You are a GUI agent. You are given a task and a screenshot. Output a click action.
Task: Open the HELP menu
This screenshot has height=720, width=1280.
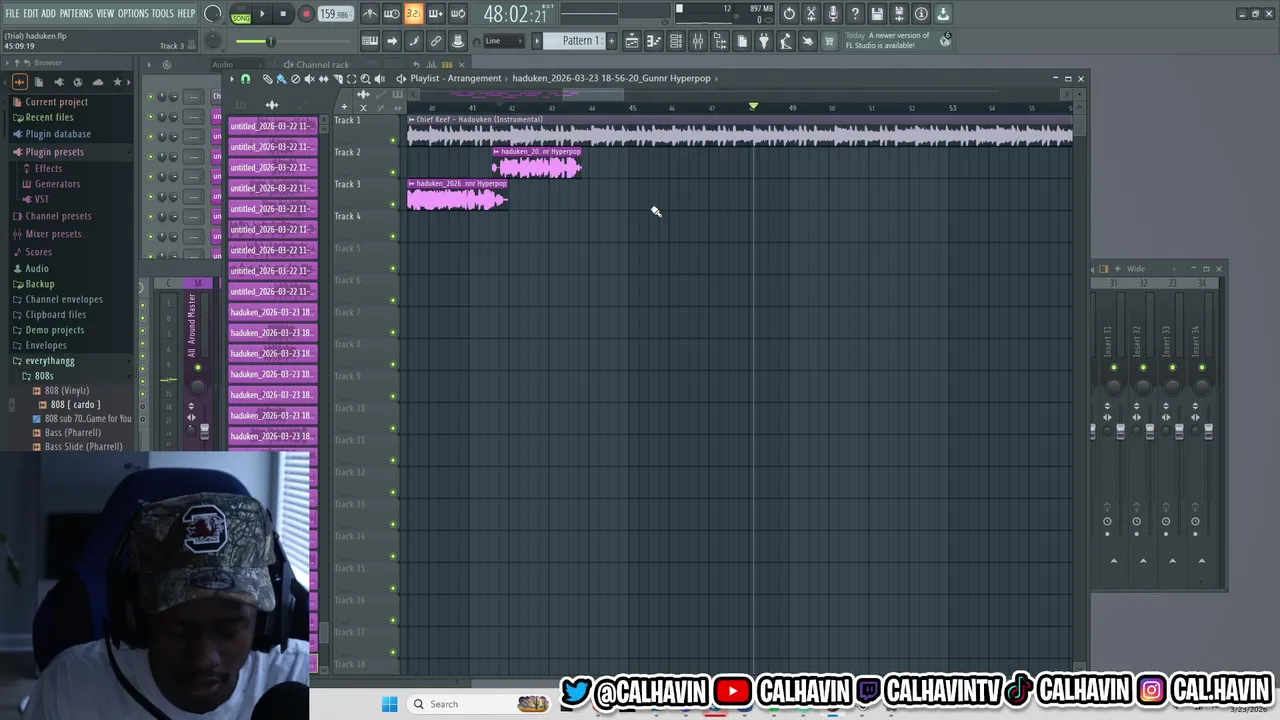point(187,13)
